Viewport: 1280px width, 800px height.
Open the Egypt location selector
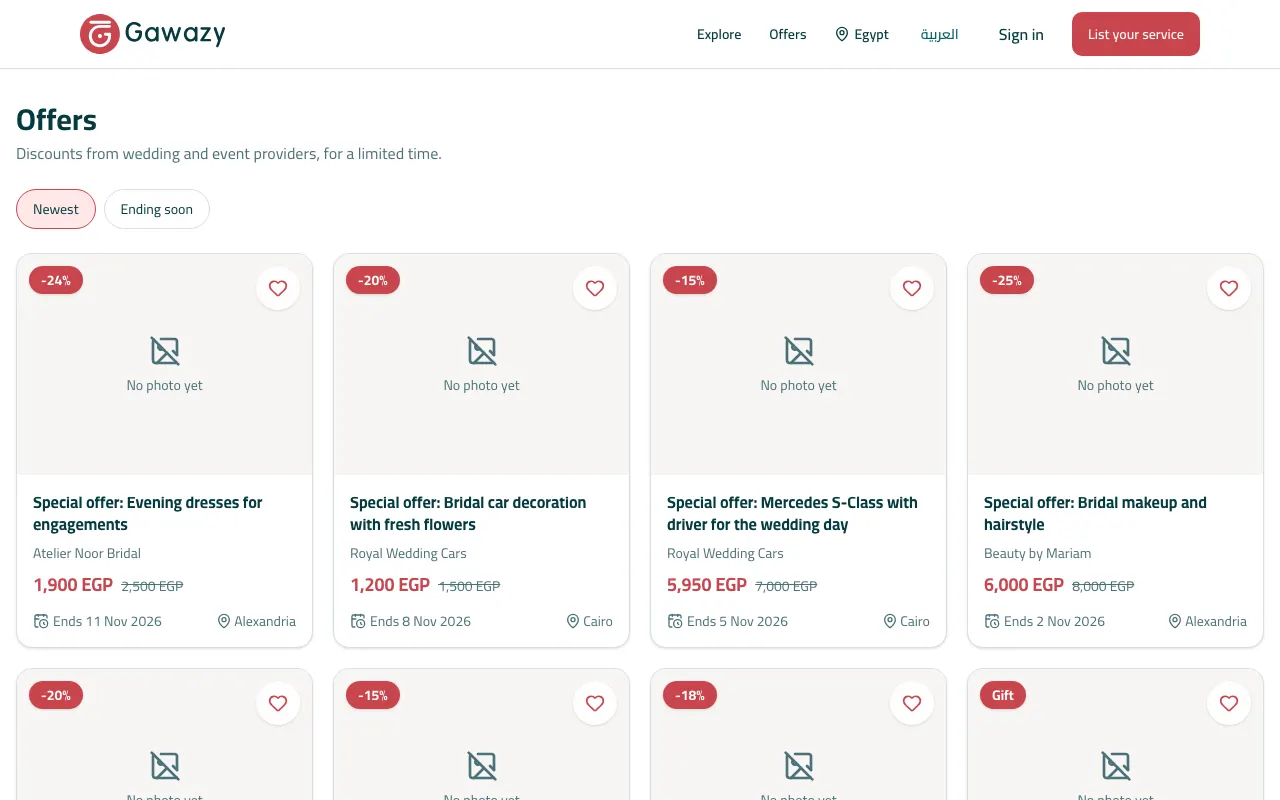[862, 34]
